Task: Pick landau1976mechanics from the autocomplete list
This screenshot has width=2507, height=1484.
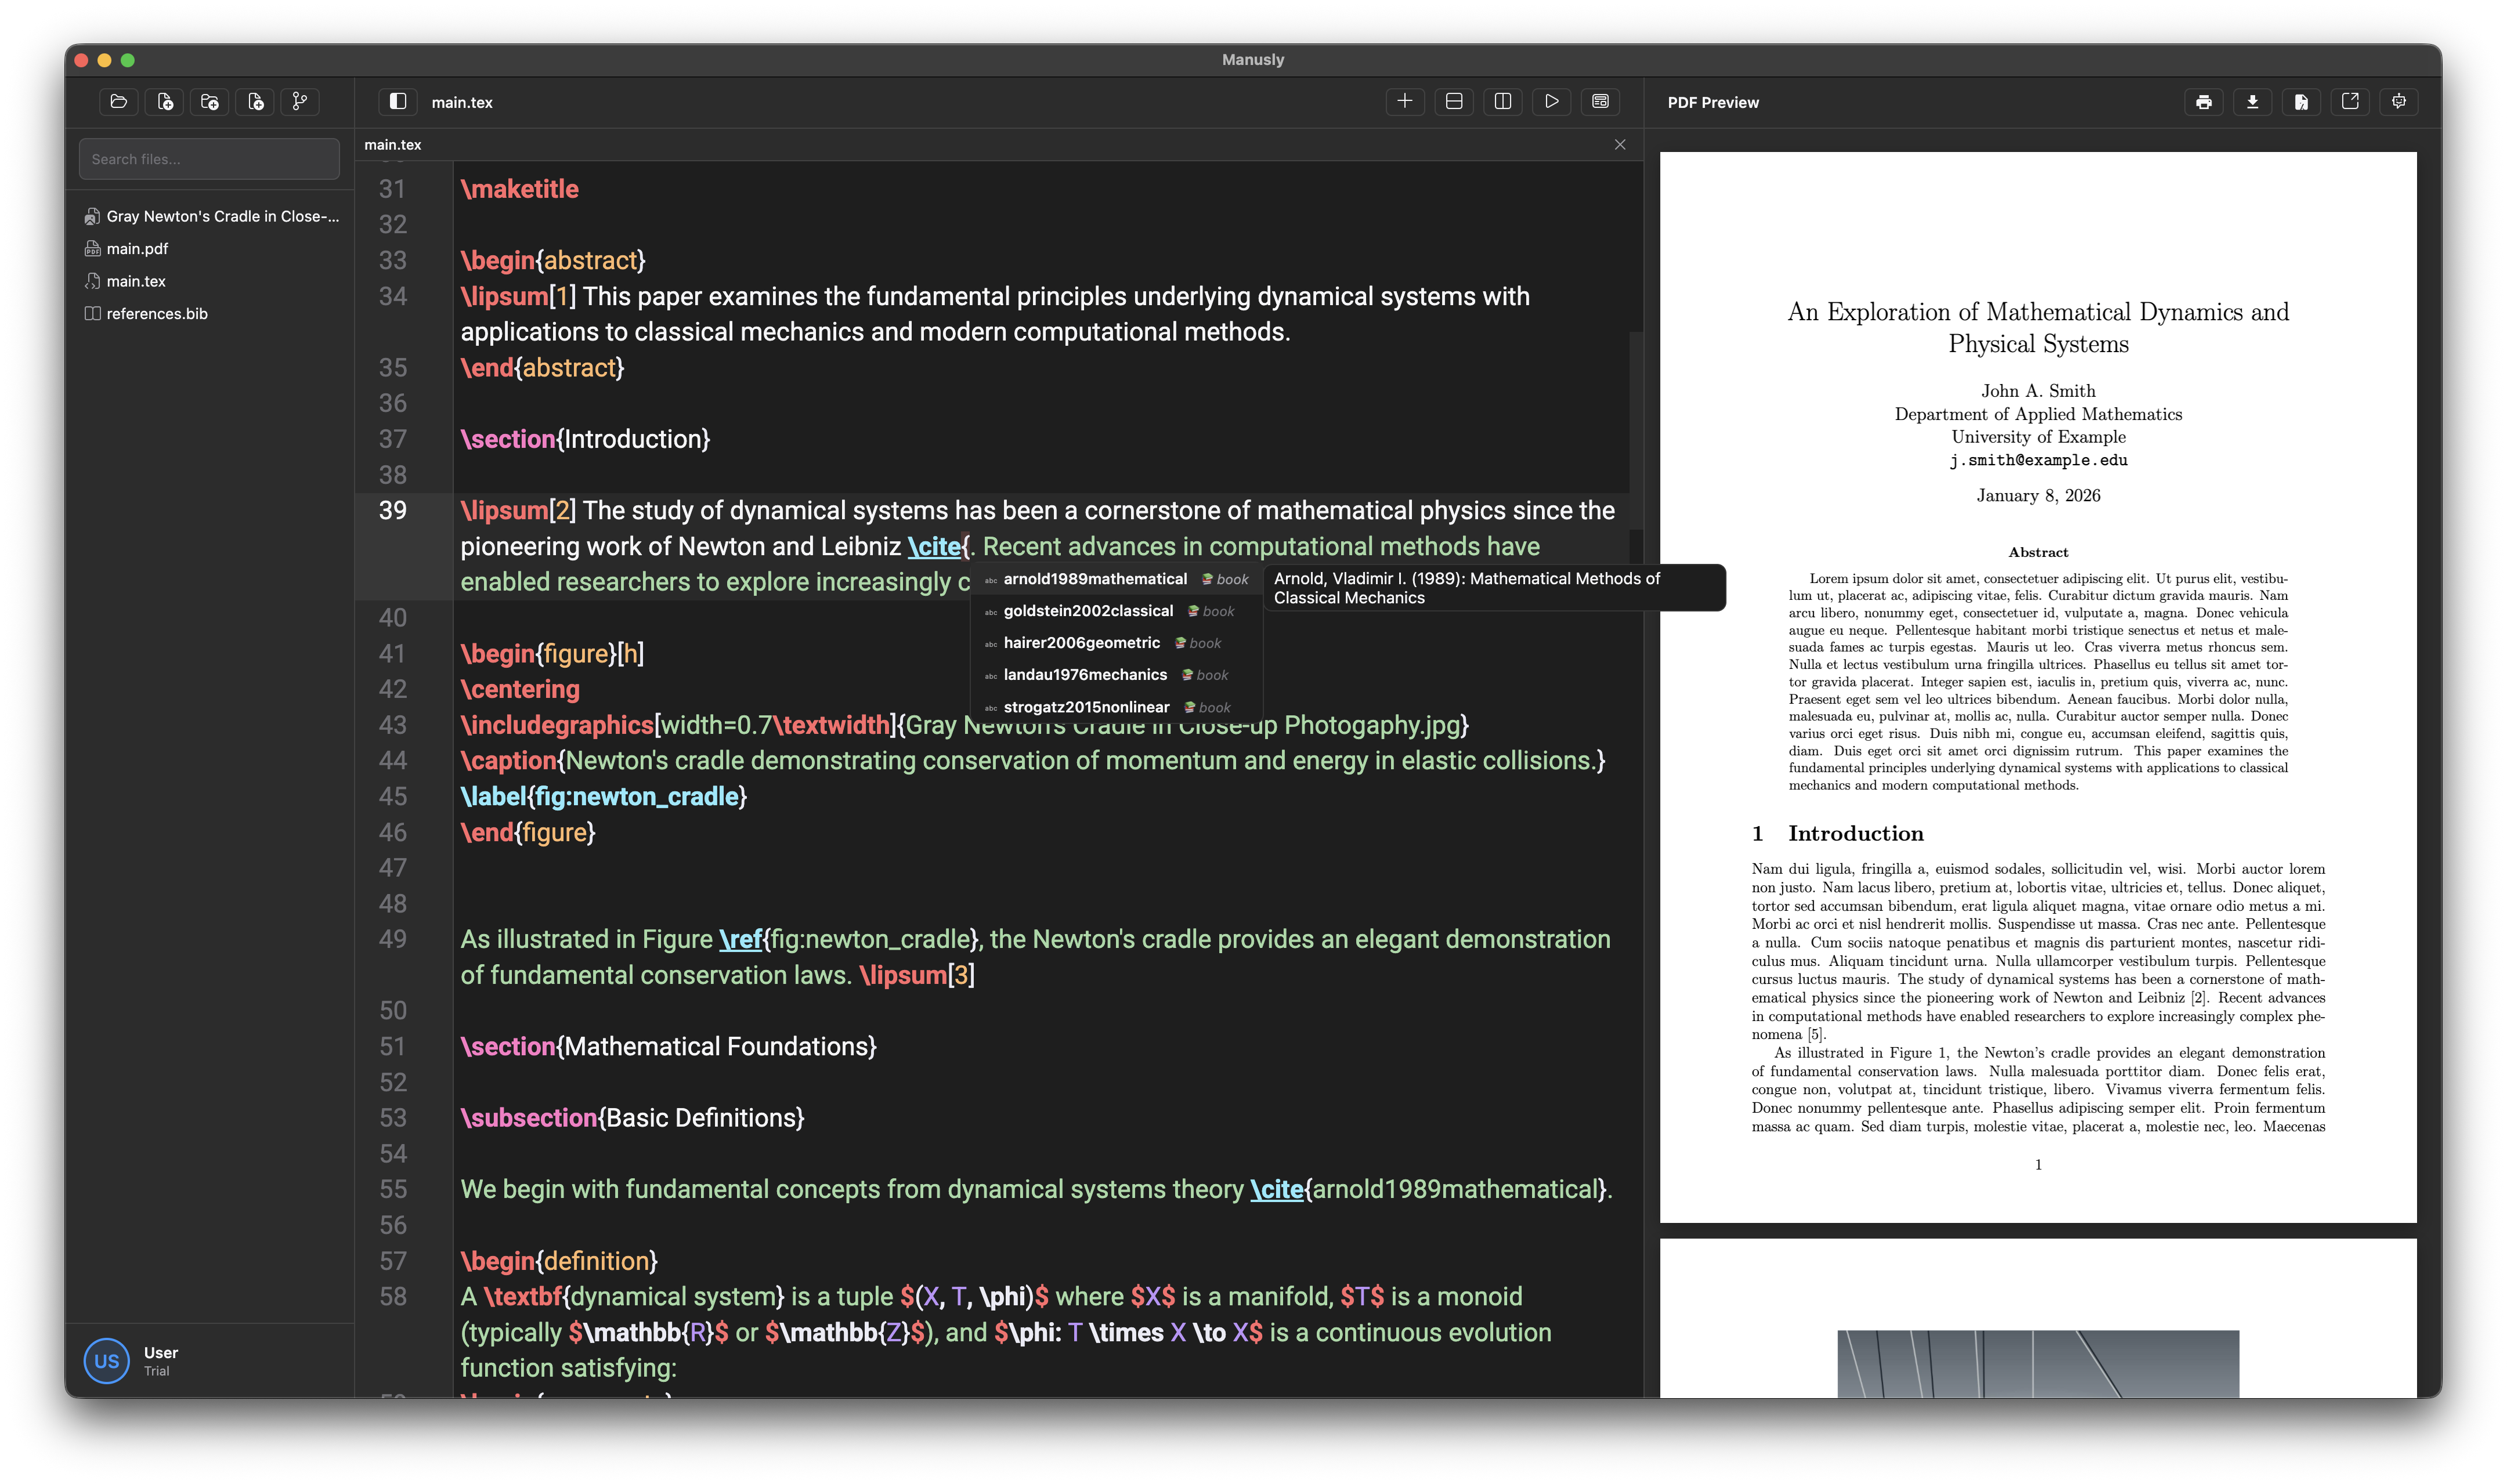Action: click(x=1086, y=675)
